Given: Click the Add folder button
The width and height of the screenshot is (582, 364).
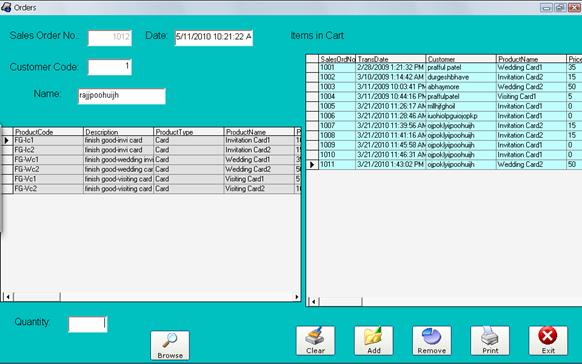Looking at the screenshot, I should pyautogui.click(x=374, y=341).
